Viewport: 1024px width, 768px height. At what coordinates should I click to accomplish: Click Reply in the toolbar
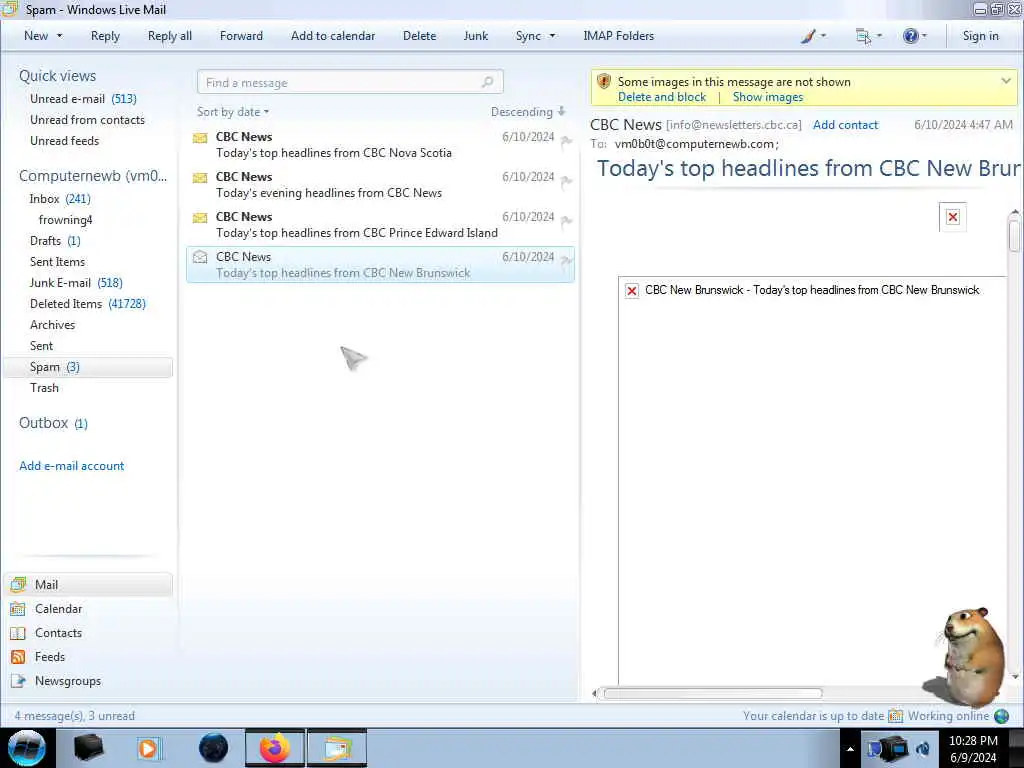[105, 37]
